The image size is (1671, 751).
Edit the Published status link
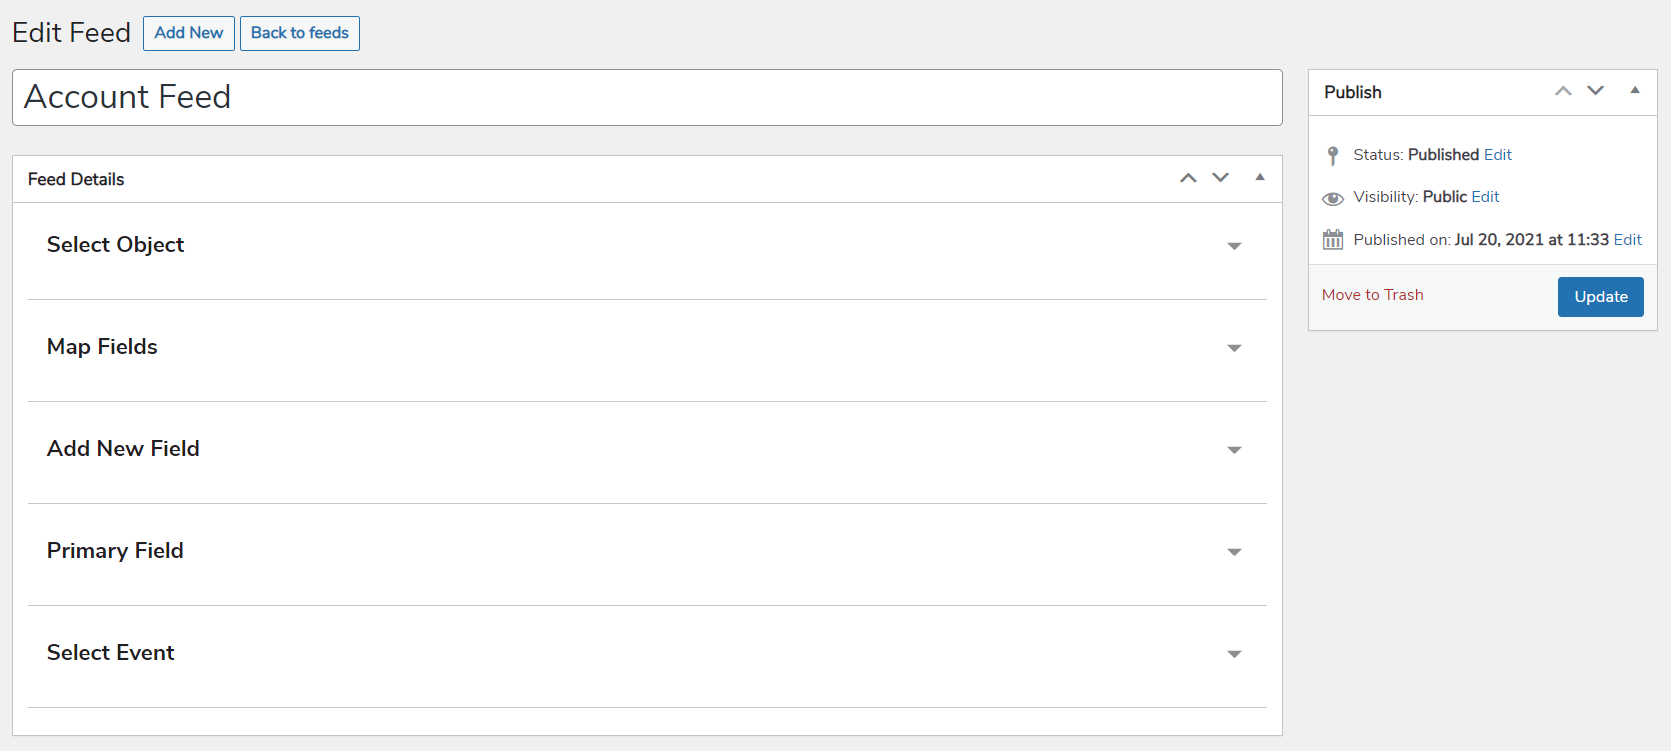[x=1498, y=155]
